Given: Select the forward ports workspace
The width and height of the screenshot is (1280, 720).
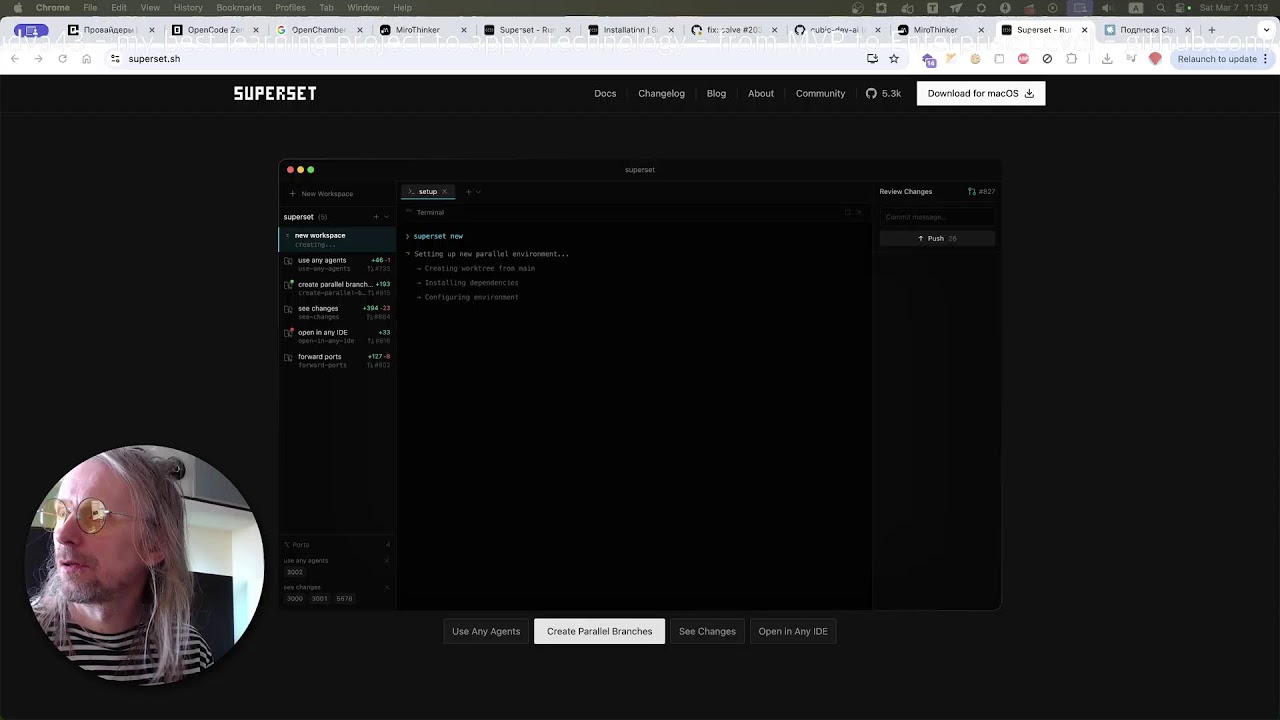Looking at the screenshot, I should [x=337, y=360].
